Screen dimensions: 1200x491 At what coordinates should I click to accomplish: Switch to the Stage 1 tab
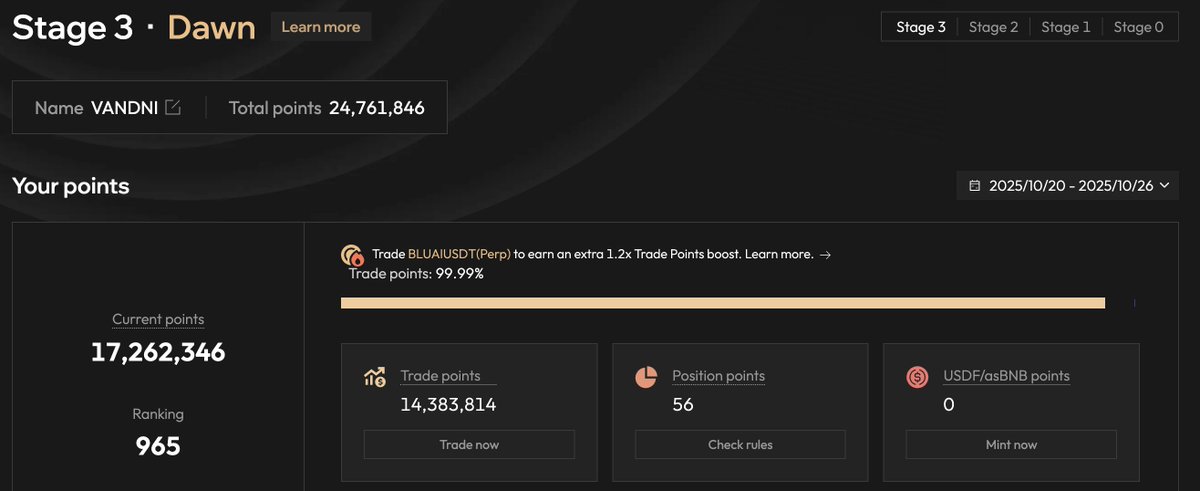(x=1066, y=27)
